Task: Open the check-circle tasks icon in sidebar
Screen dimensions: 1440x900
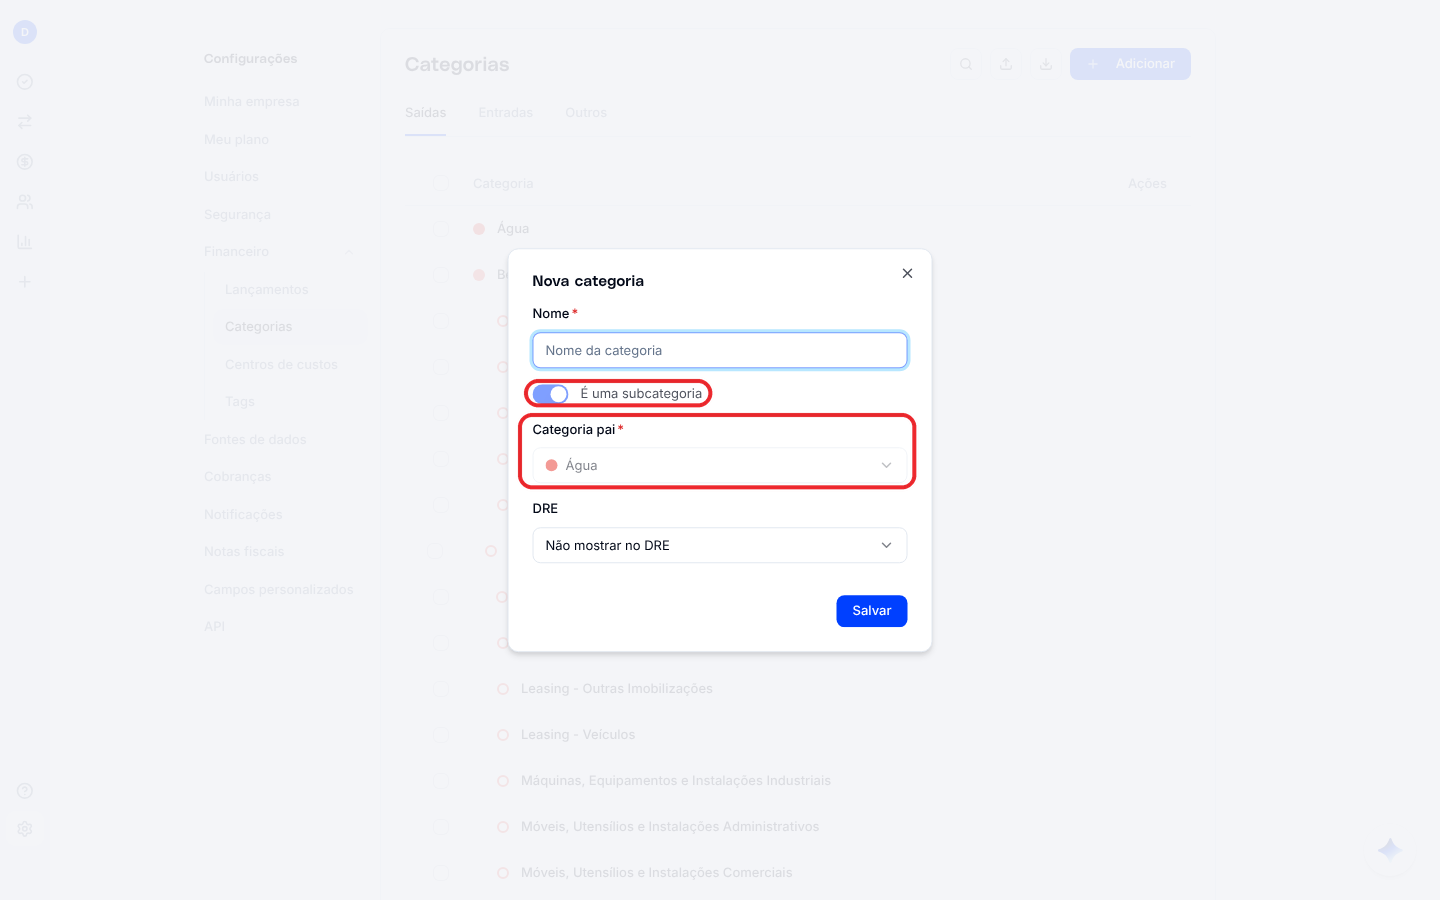Action: [x=25, y=82]
